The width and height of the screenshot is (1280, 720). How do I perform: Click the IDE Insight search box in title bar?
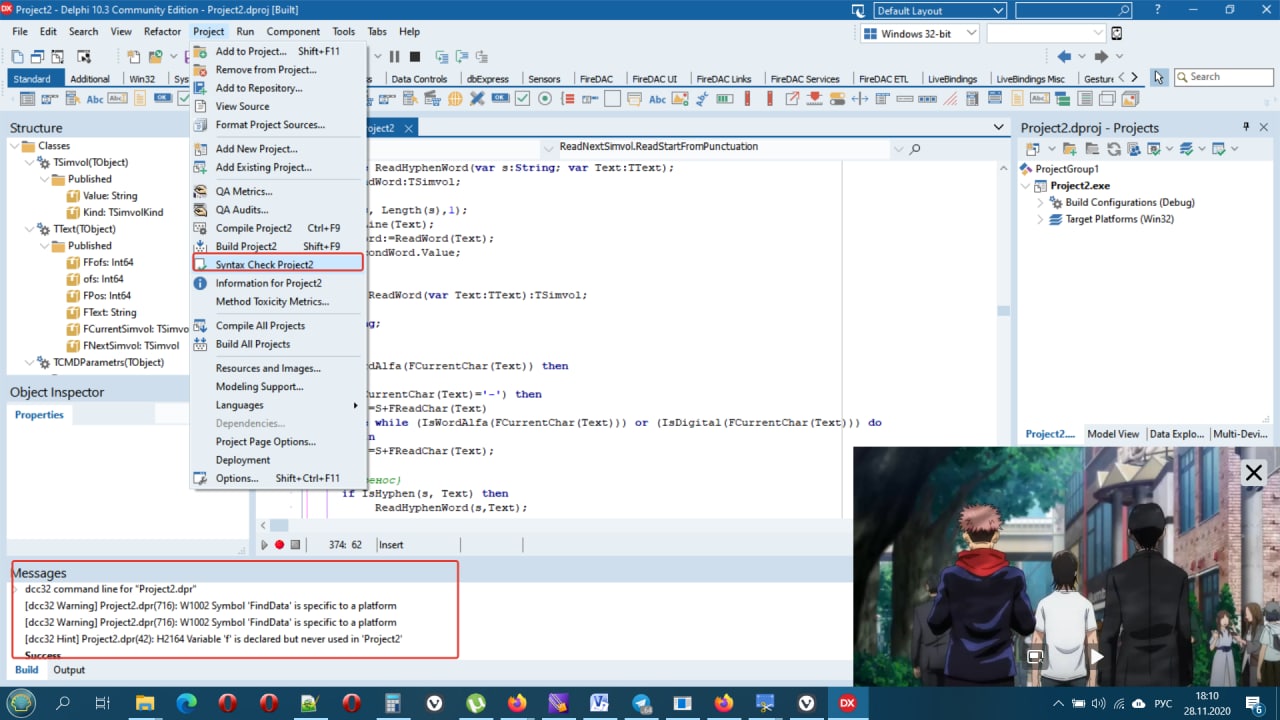1073,10
